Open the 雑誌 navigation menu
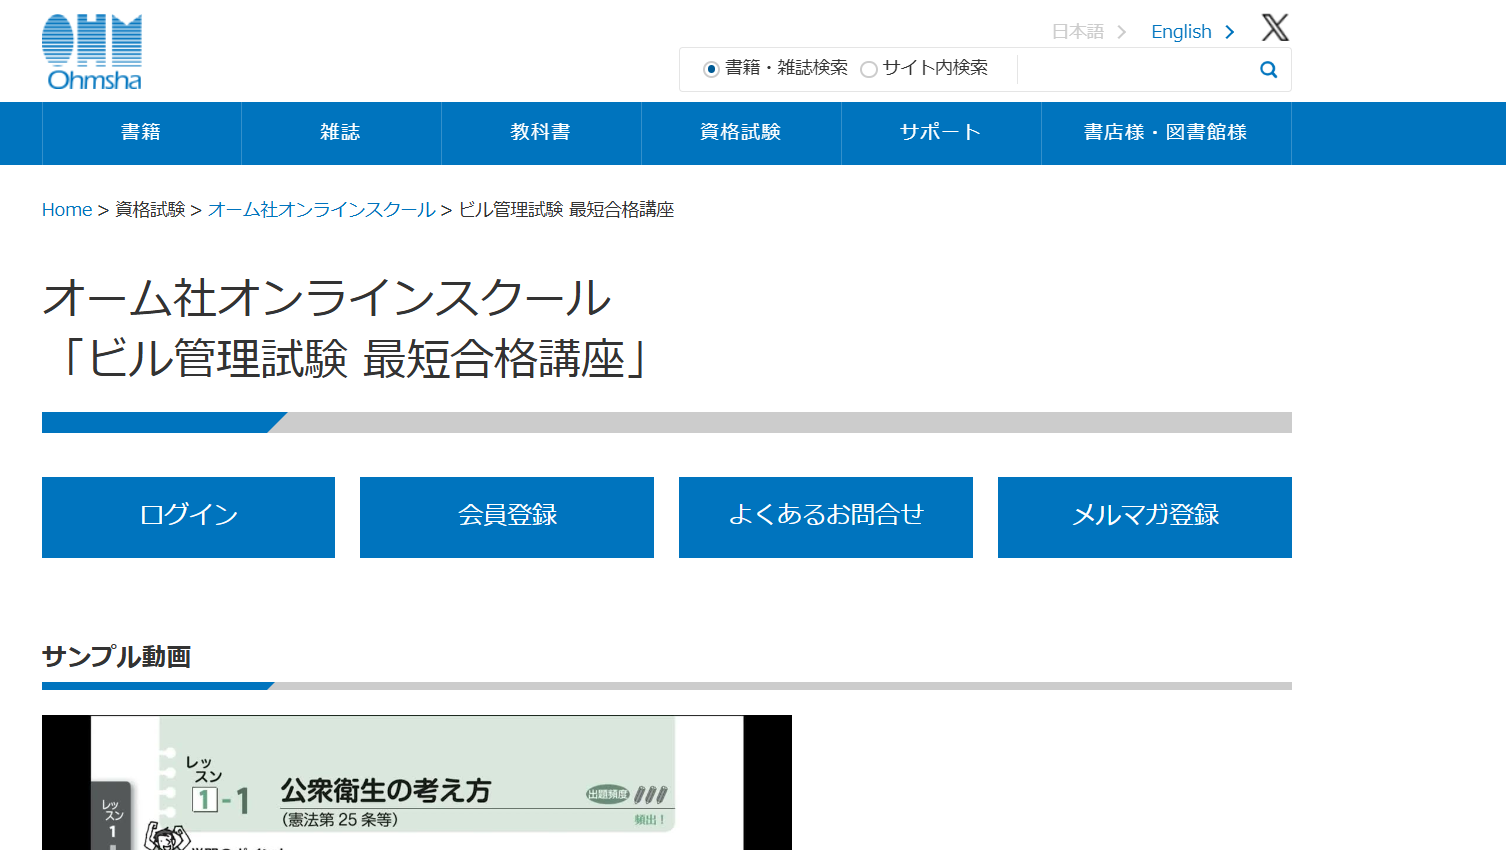 [x=341, y=133]
